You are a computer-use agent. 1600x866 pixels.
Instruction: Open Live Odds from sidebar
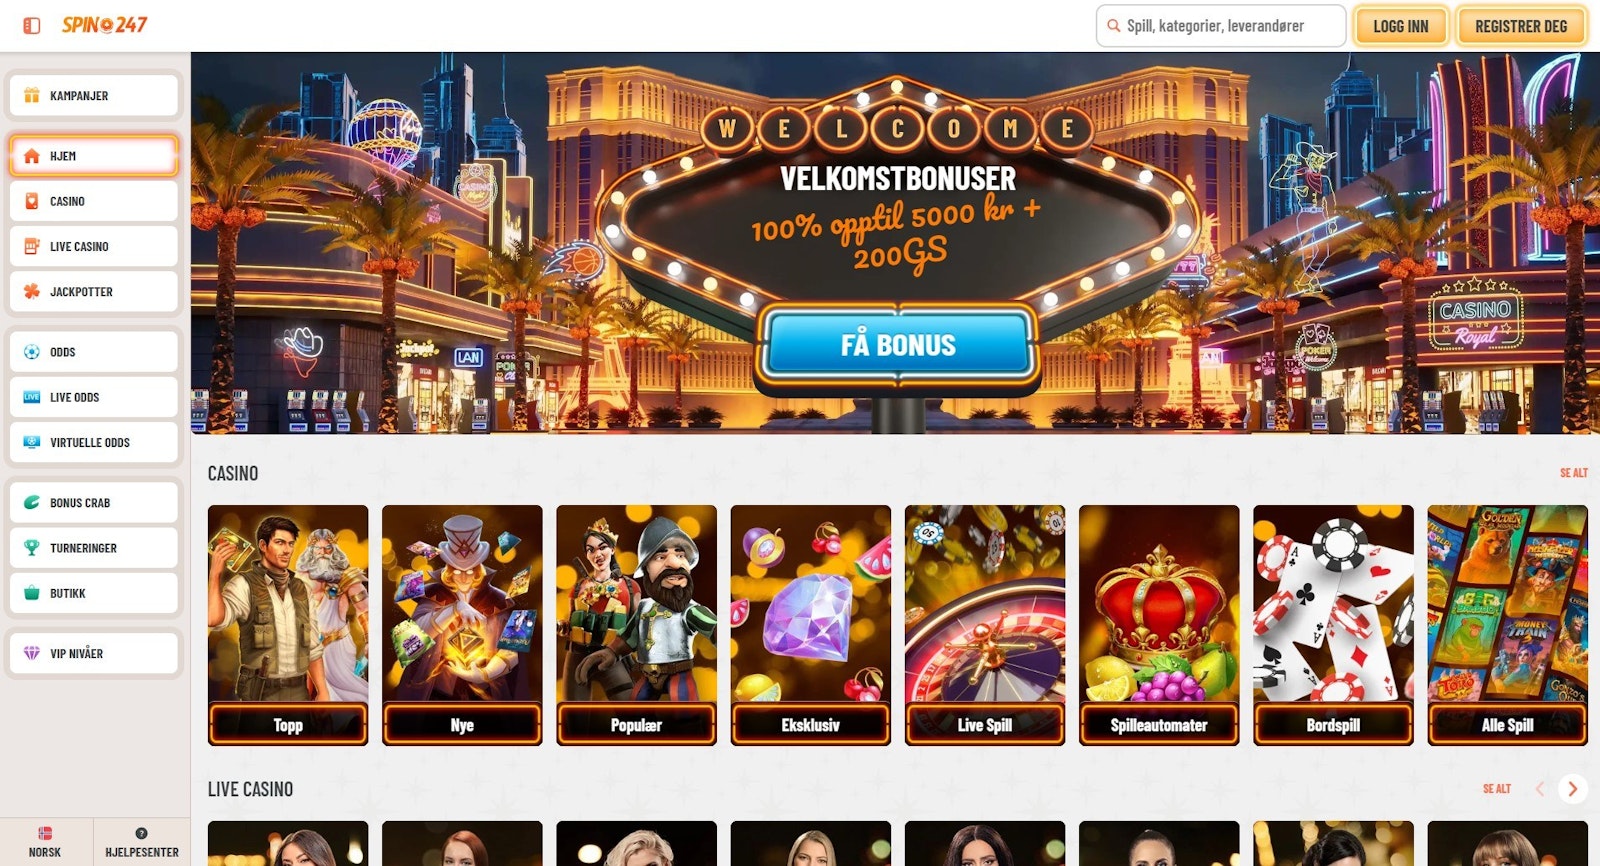click(94, 397)
